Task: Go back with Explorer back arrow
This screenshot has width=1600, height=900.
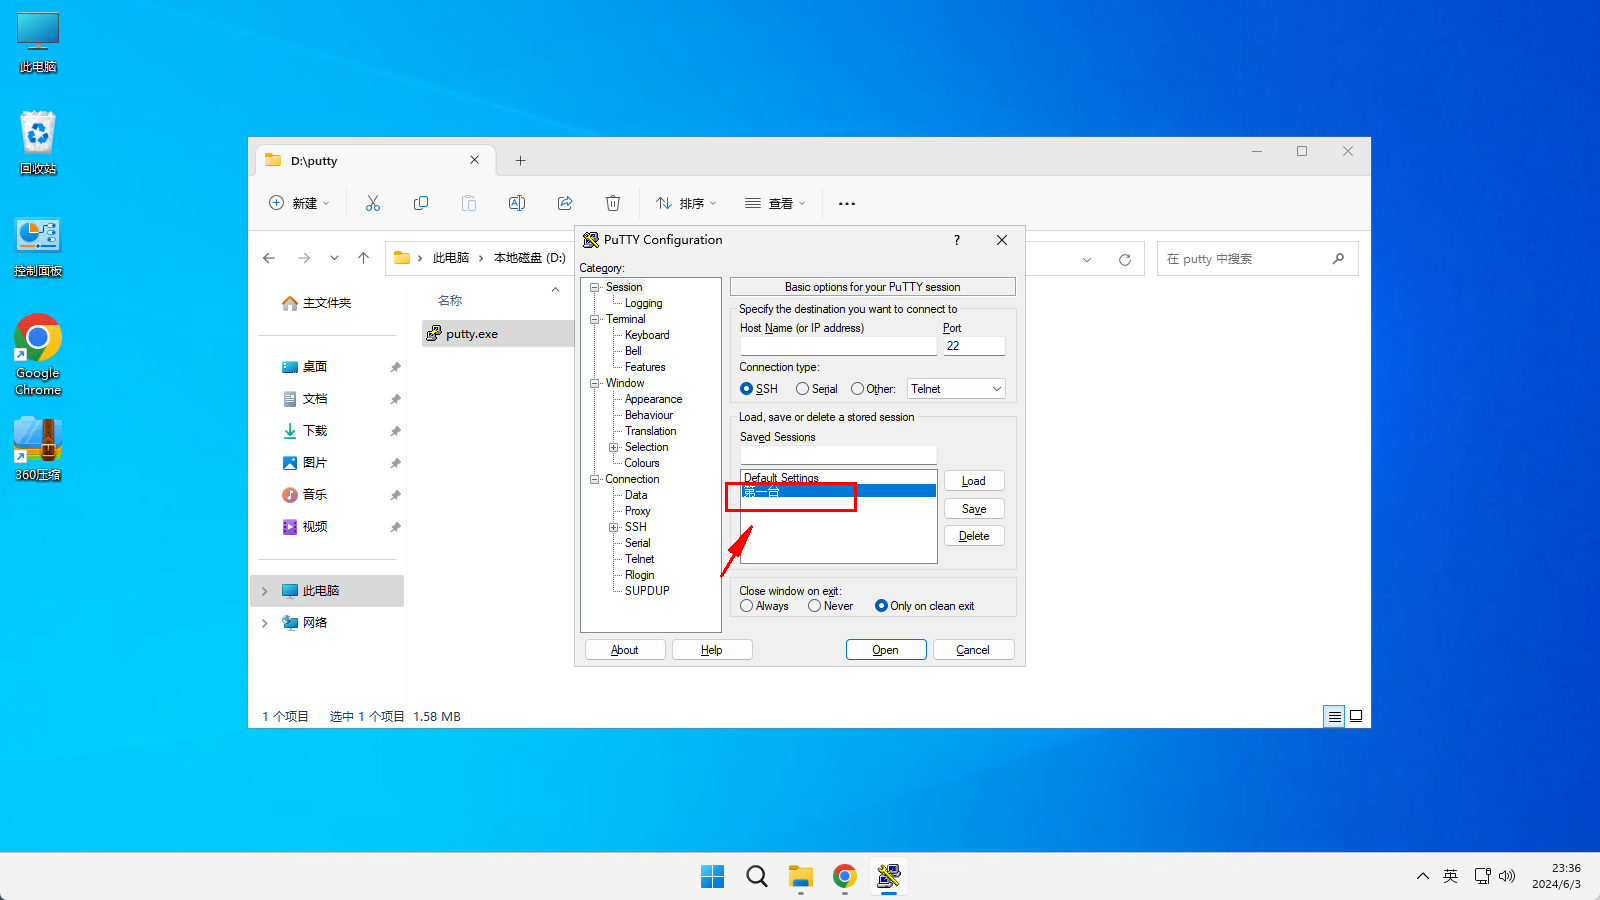Action: click(269, 258)
